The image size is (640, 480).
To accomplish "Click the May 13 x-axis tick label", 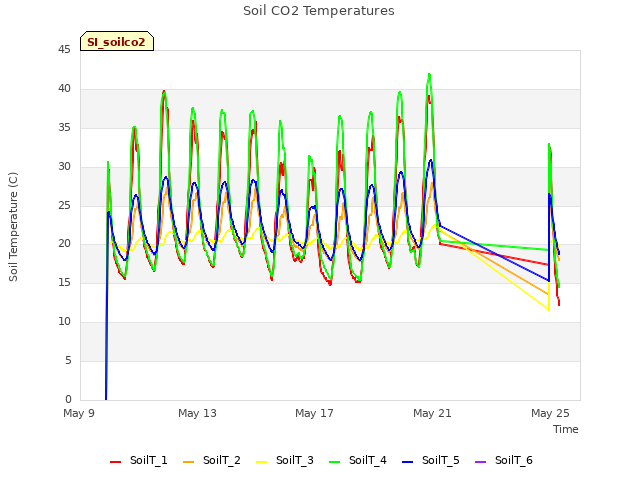I will click(197, 413).
